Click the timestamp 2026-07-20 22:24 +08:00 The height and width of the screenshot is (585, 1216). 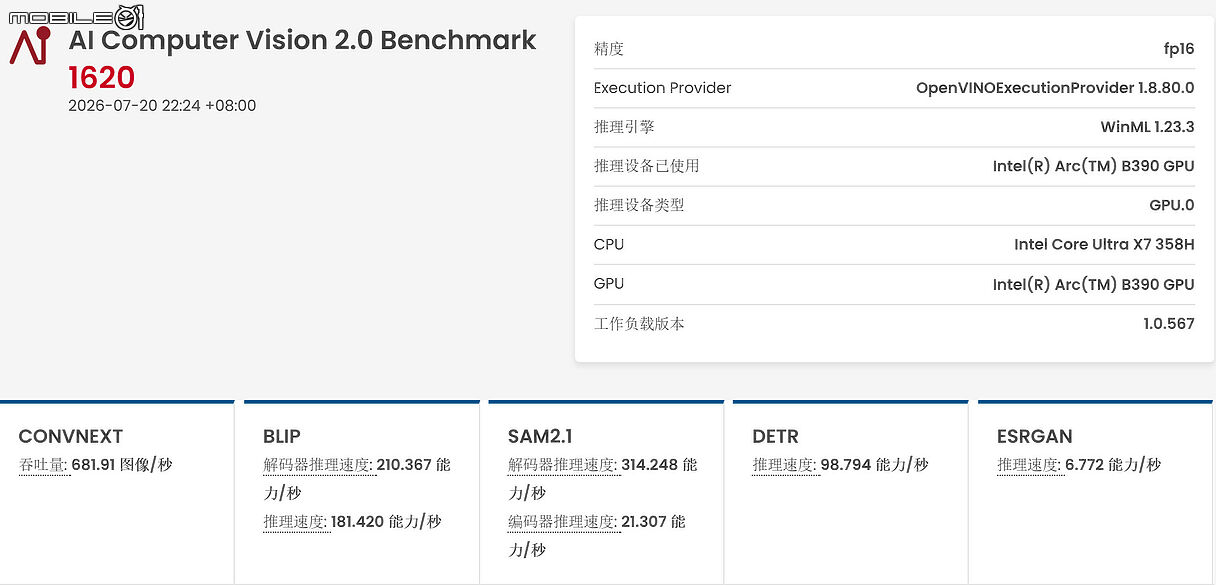tap(162, 105)
